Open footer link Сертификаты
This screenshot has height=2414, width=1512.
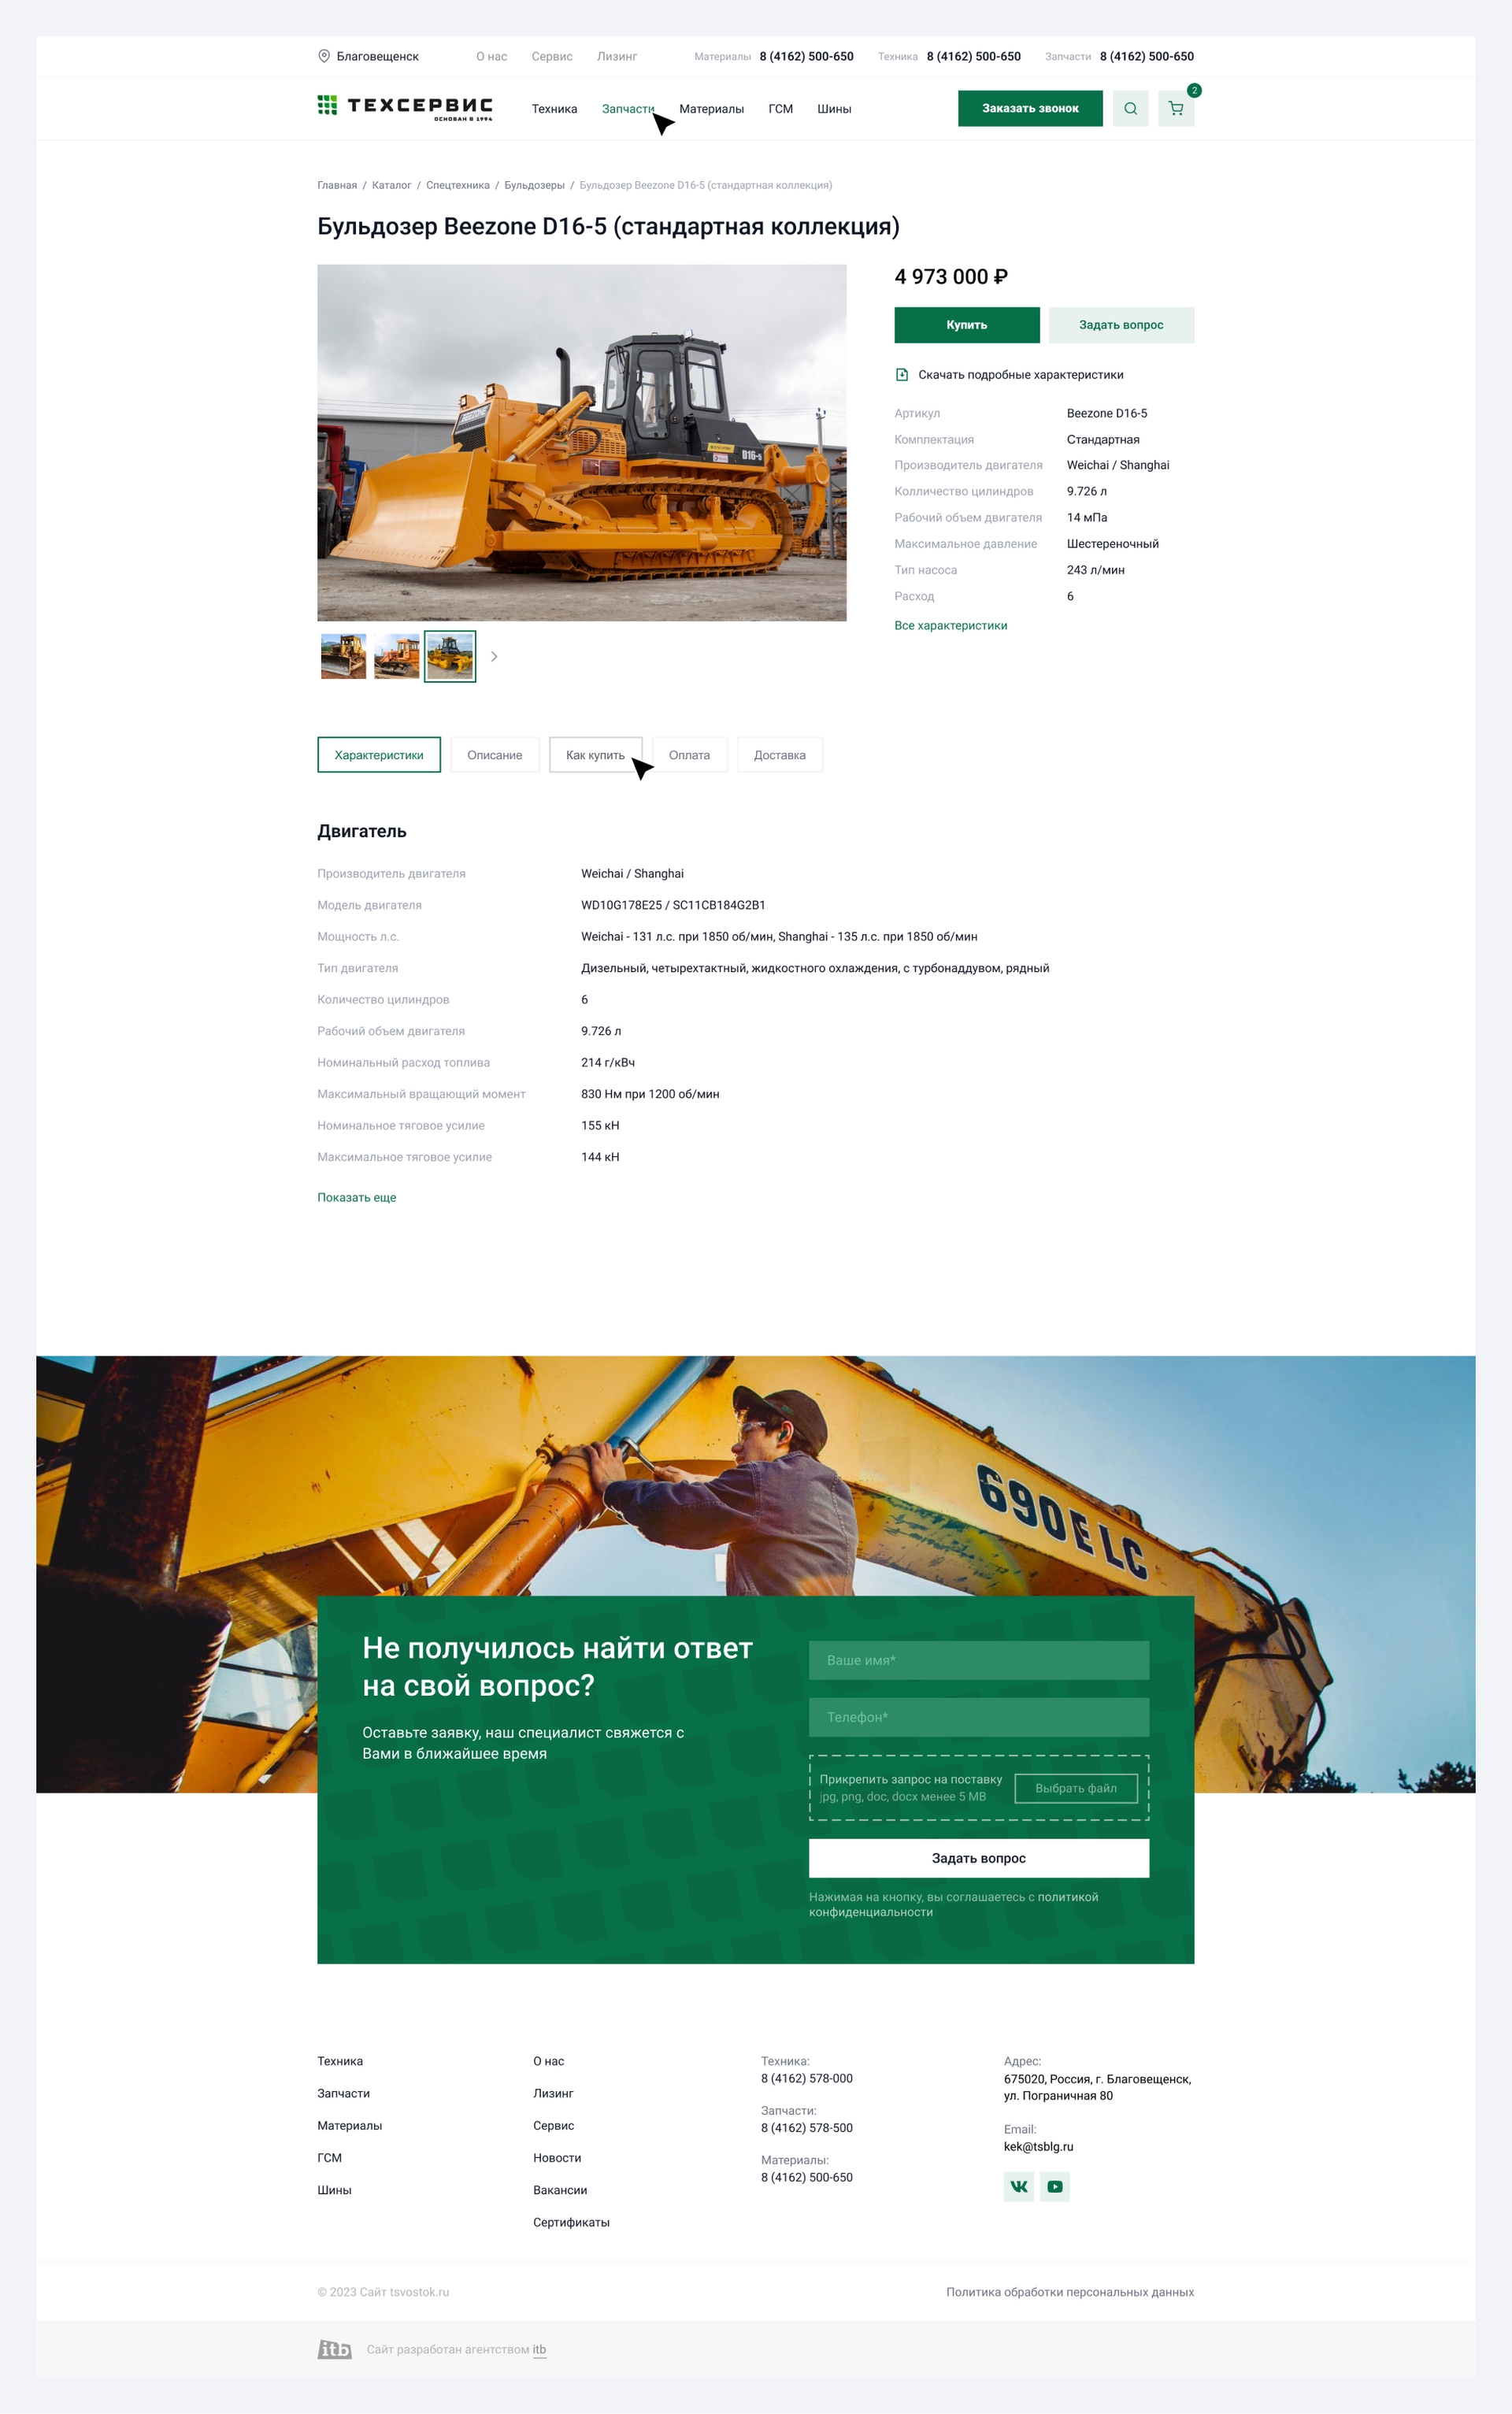(x=571, y=2222)
